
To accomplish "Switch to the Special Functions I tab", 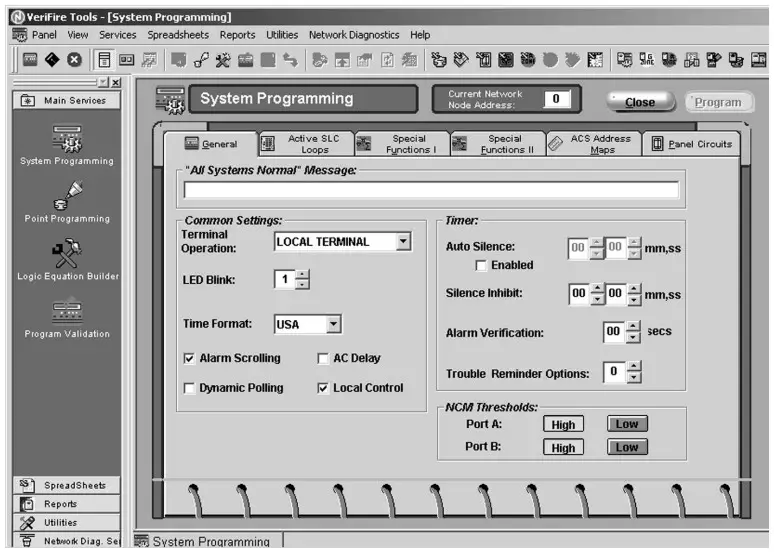I will click(402, 144).
